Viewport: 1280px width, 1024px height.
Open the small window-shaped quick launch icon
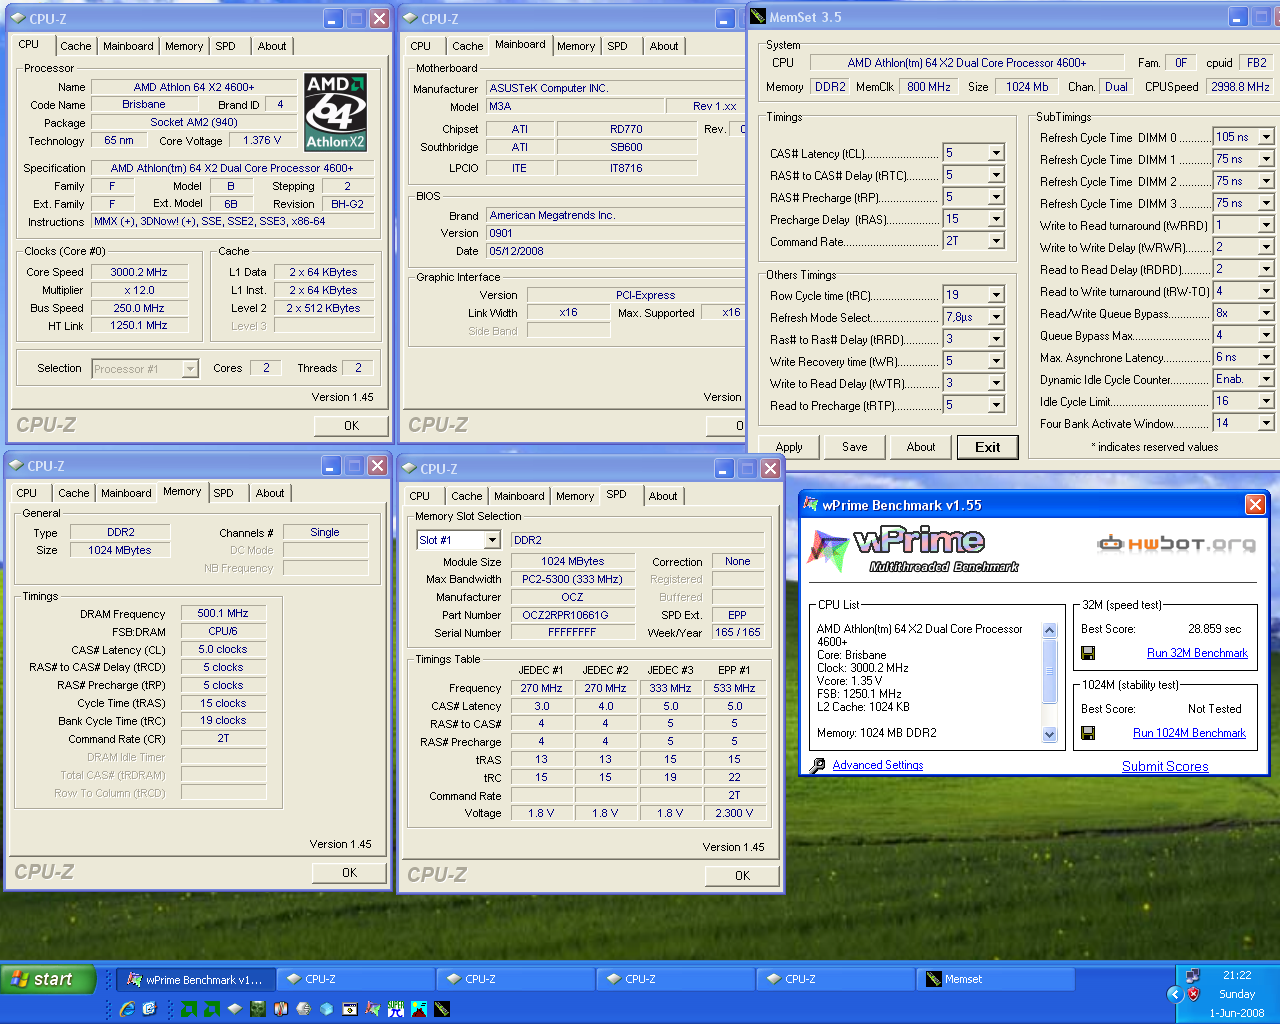pos(349,1009)
